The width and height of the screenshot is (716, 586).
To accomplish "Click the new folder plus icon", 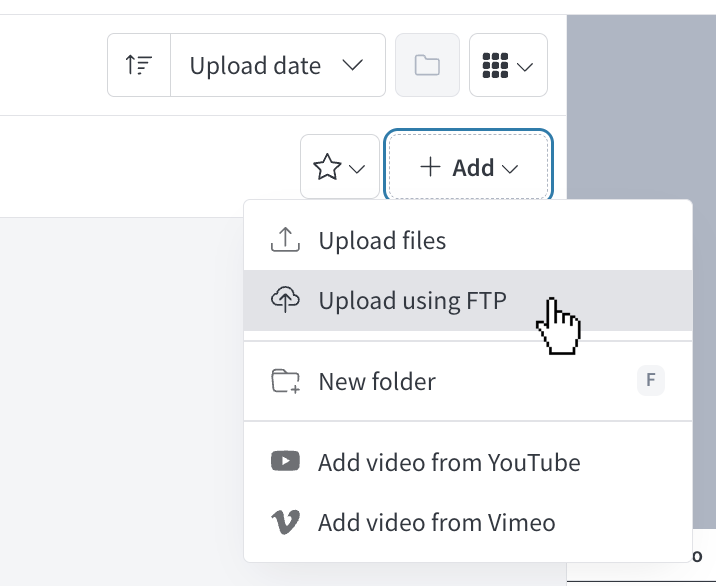I will click(x=286, y=381).
